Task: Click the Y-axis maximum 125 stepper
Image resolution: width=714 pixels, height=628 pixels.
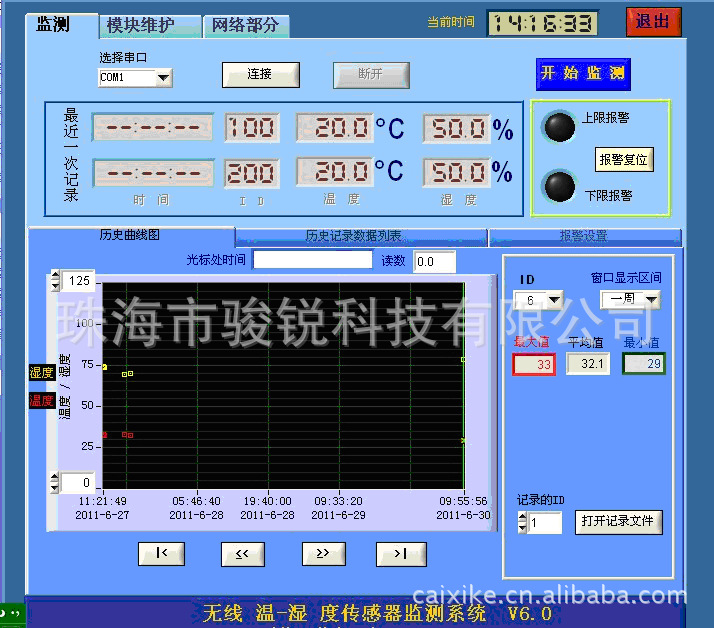Action: 55,280
